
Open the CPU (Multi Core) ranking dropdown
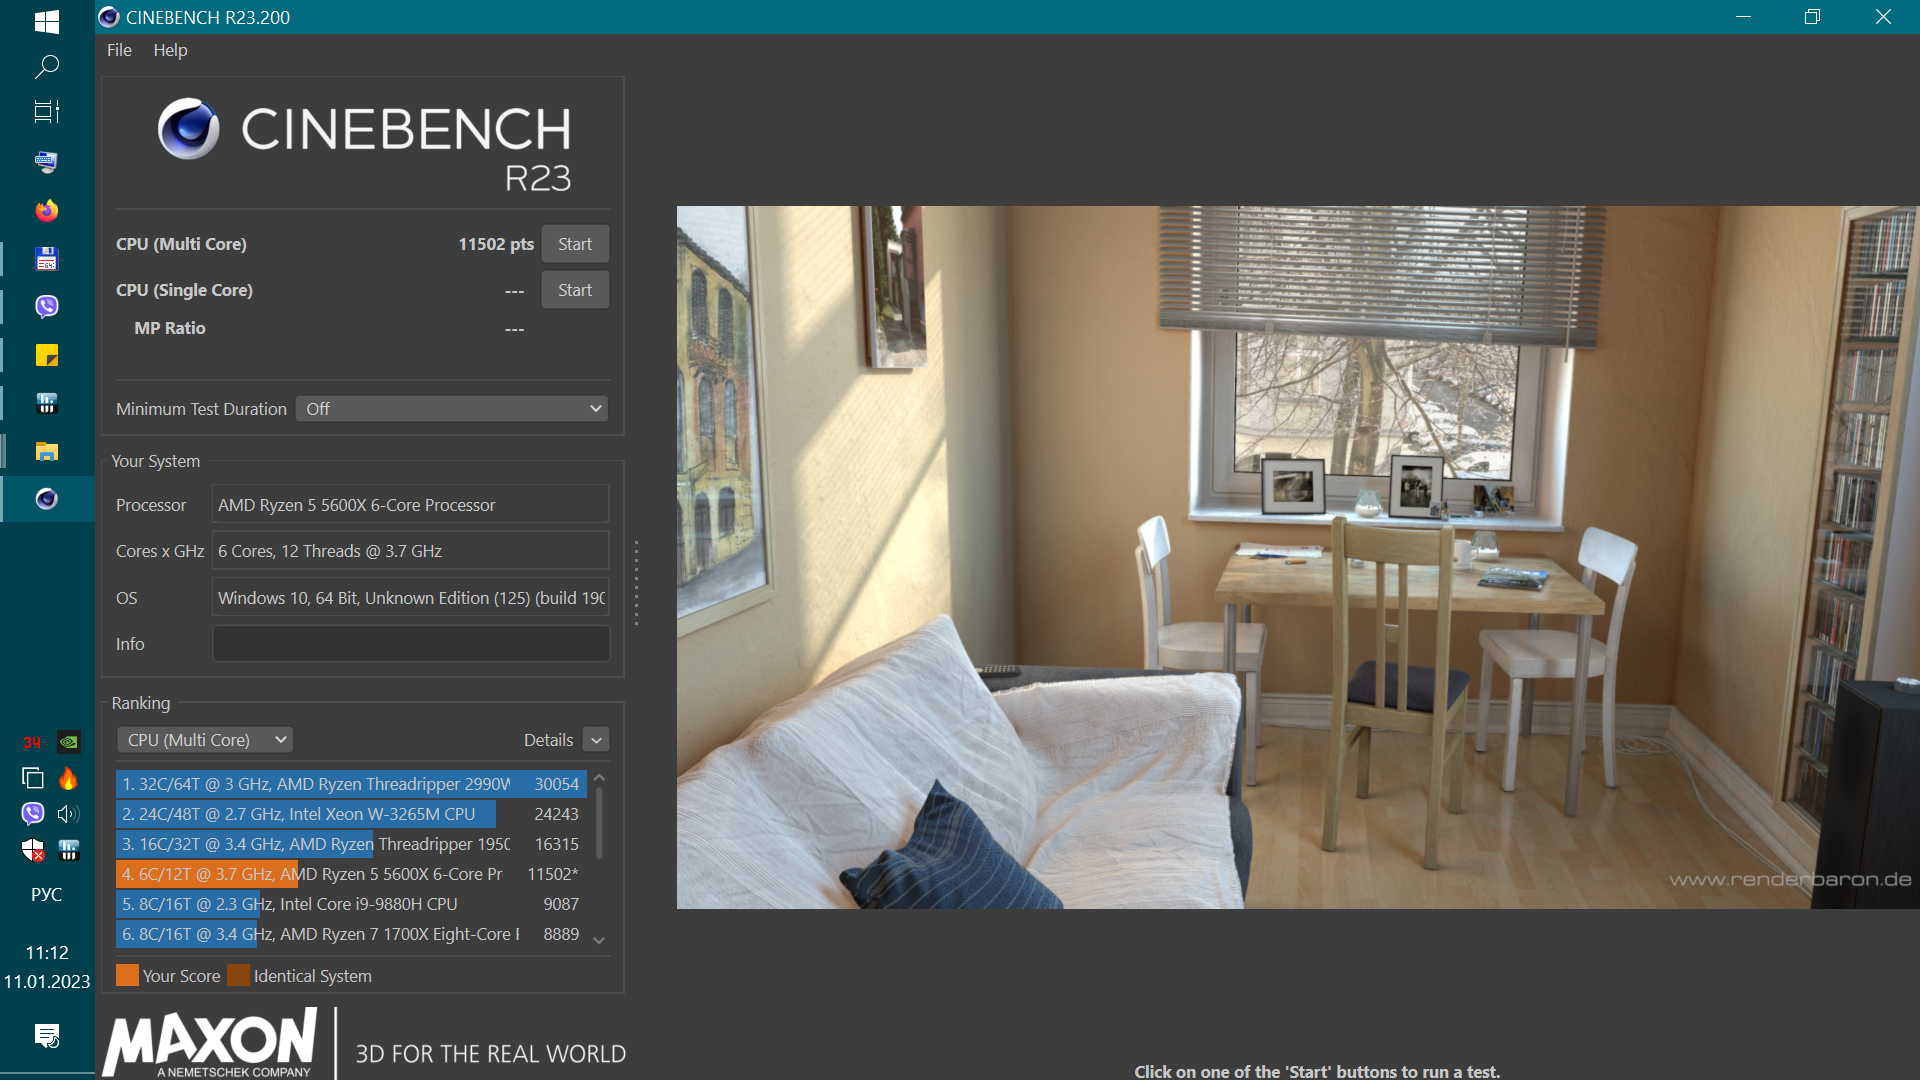point(205,740)
